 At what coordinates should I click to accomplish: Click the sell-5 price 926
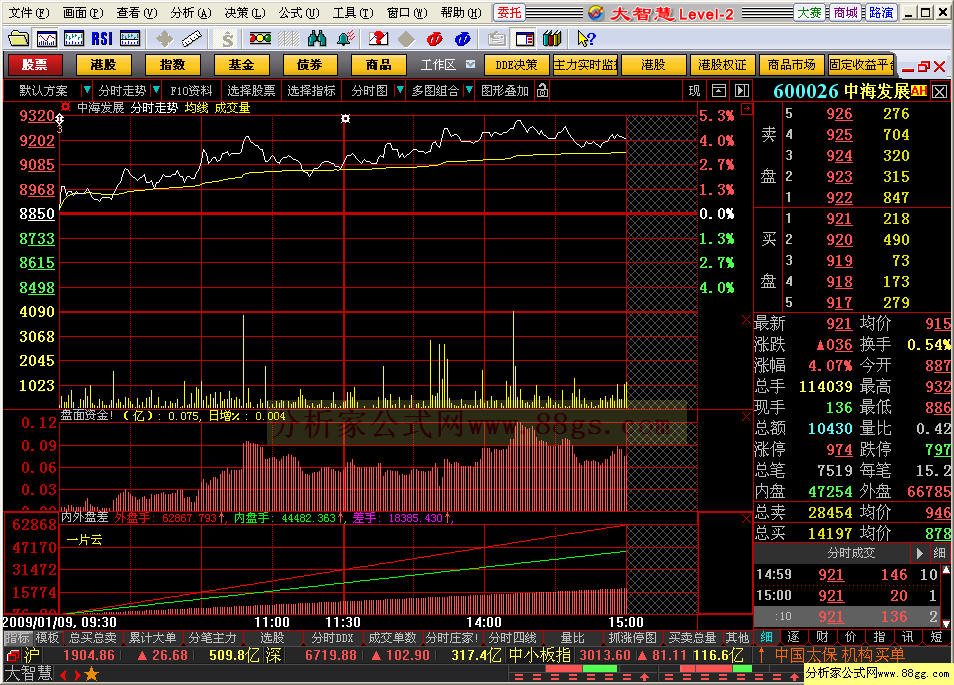pos(839,114)
